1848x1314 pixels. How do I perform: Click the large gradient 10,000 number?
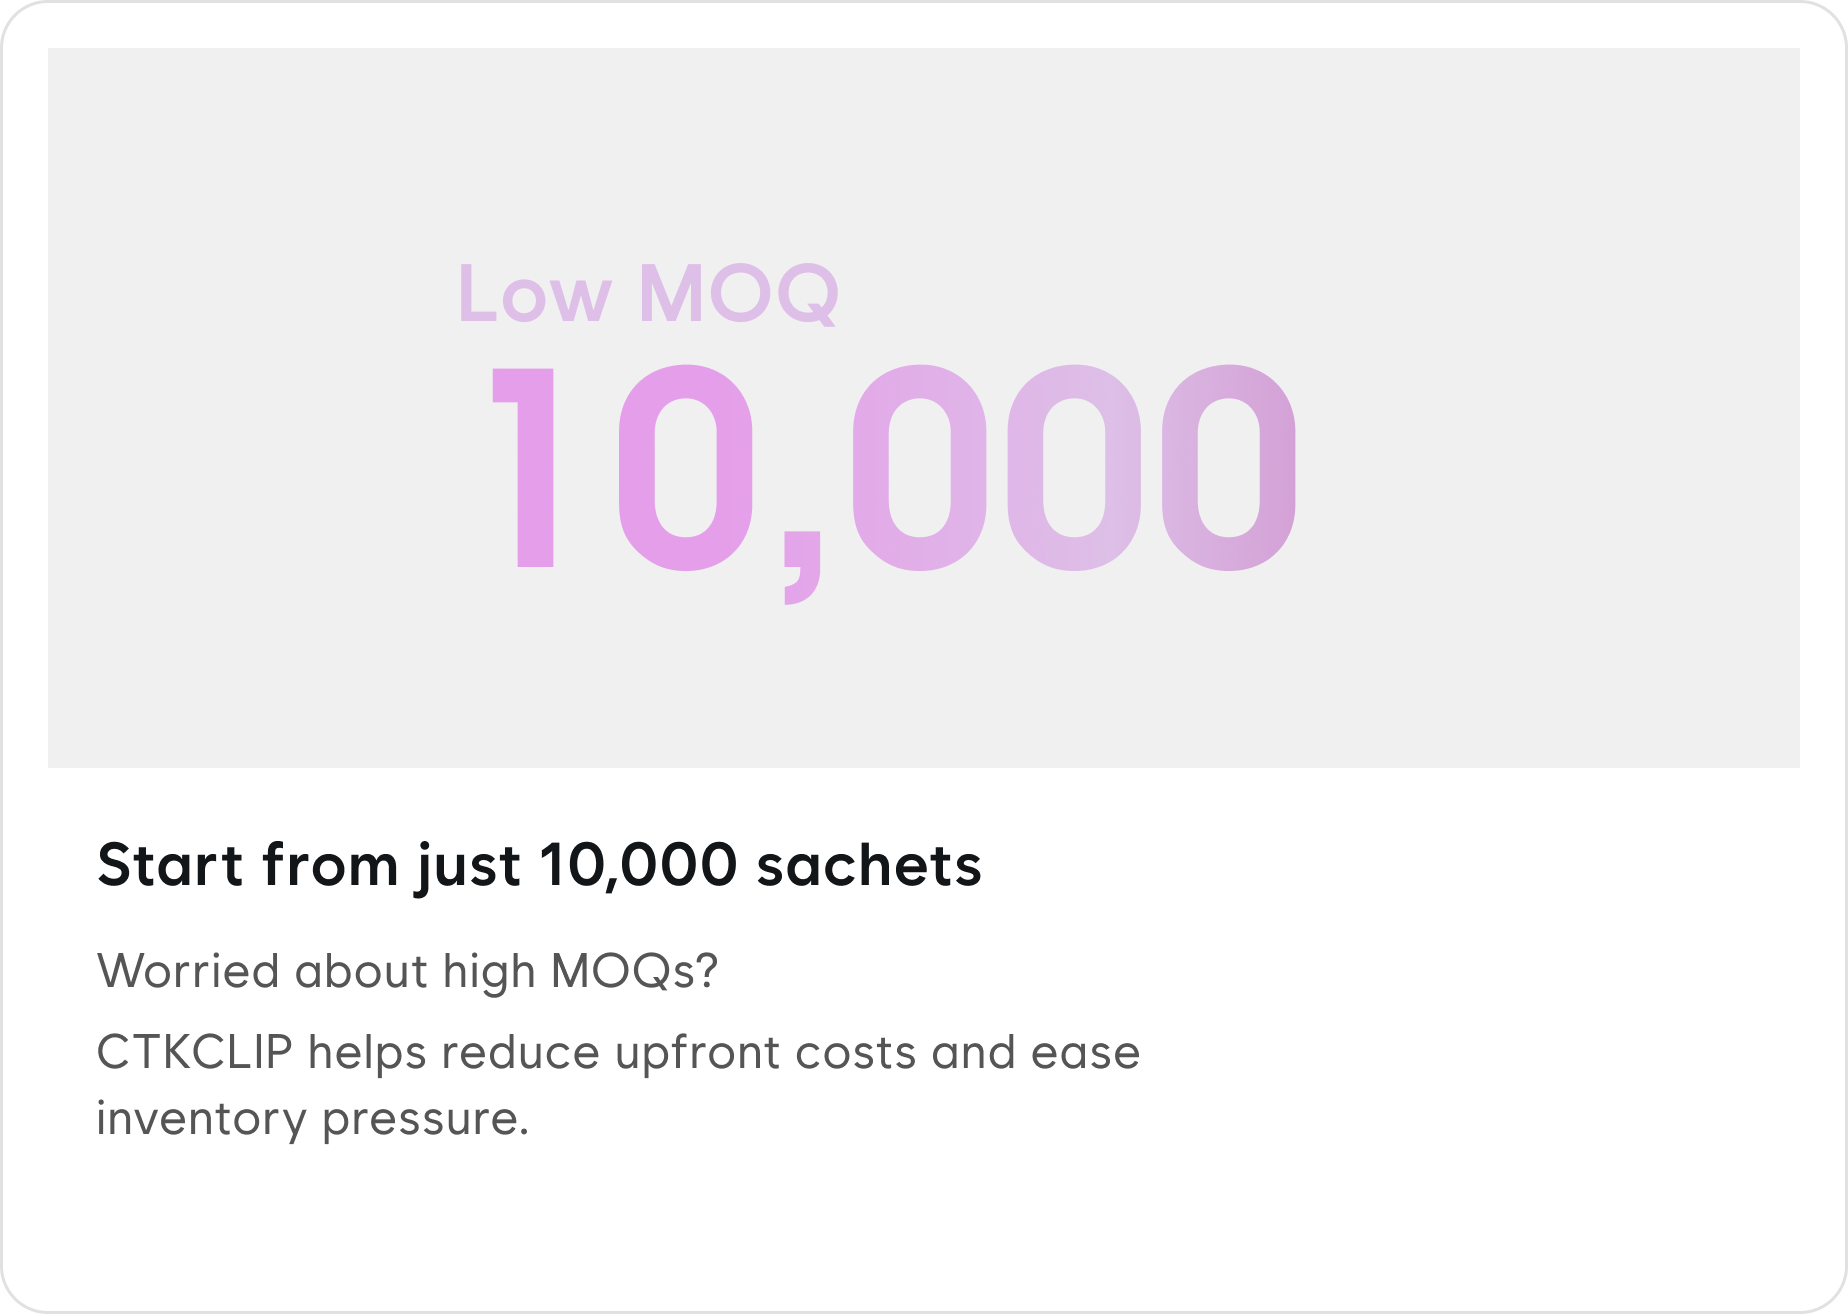pos(894,470)
